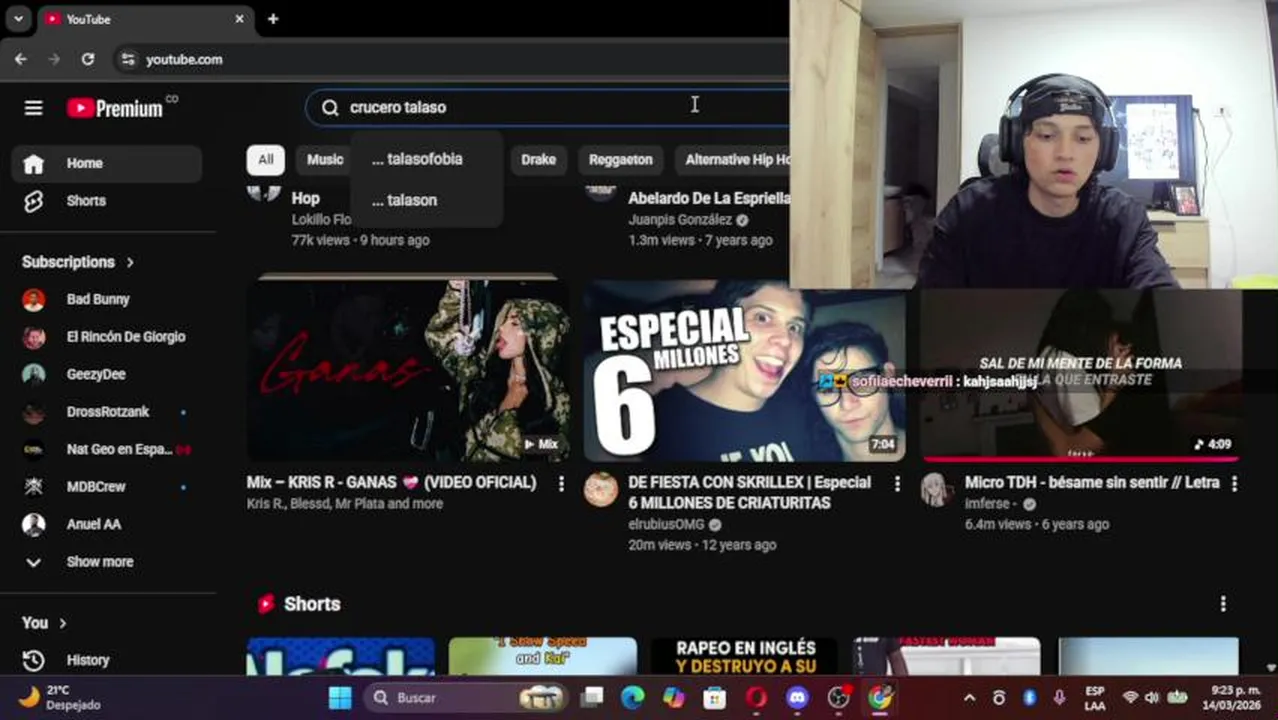
Task: Select the 'Reggaeton' filter chip
Action: click(620, 159)
